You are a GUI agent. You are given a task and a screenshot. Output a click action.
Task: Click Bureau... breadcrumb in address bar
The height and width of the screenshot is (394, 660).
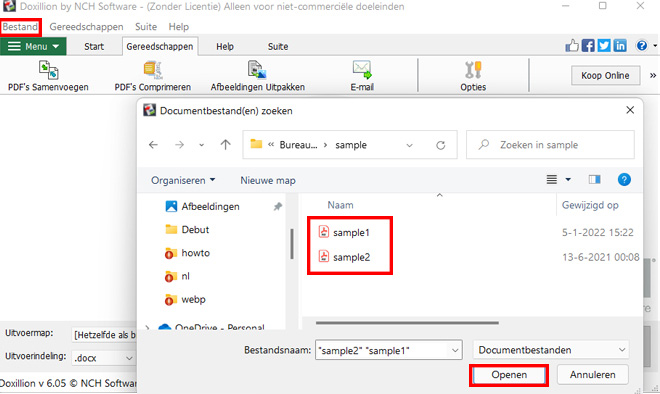[x=298, y=145]
